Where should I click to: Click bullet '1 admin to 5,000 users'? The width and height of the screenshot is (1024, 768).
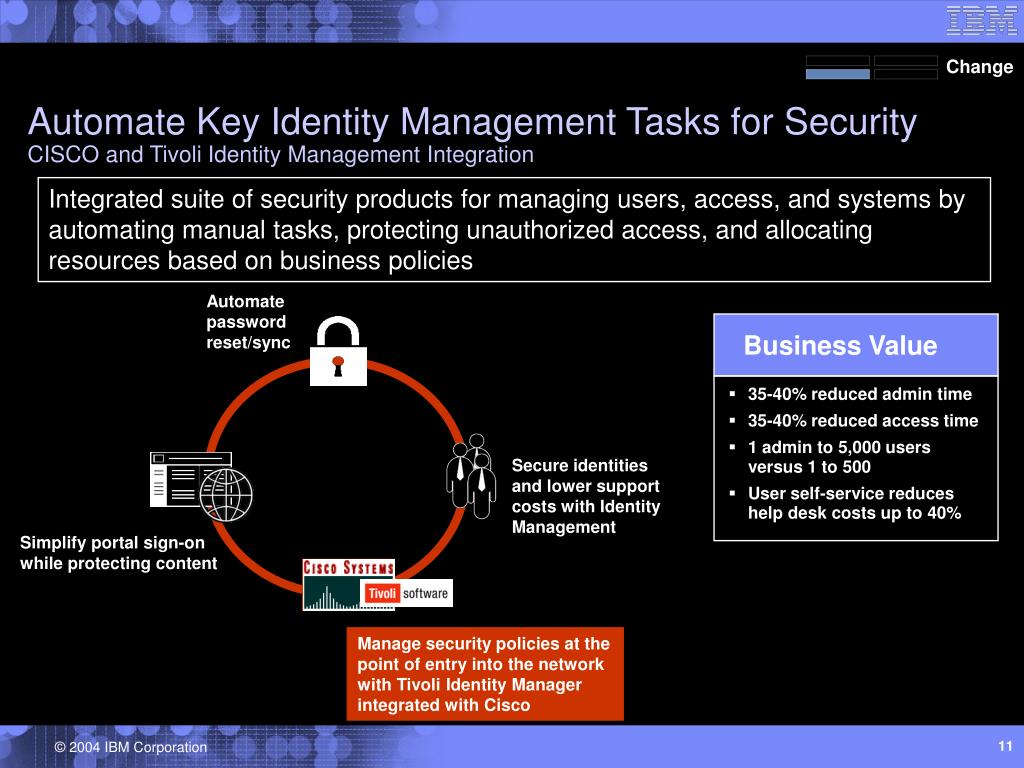pyautogui.click(x=839, y=457)
